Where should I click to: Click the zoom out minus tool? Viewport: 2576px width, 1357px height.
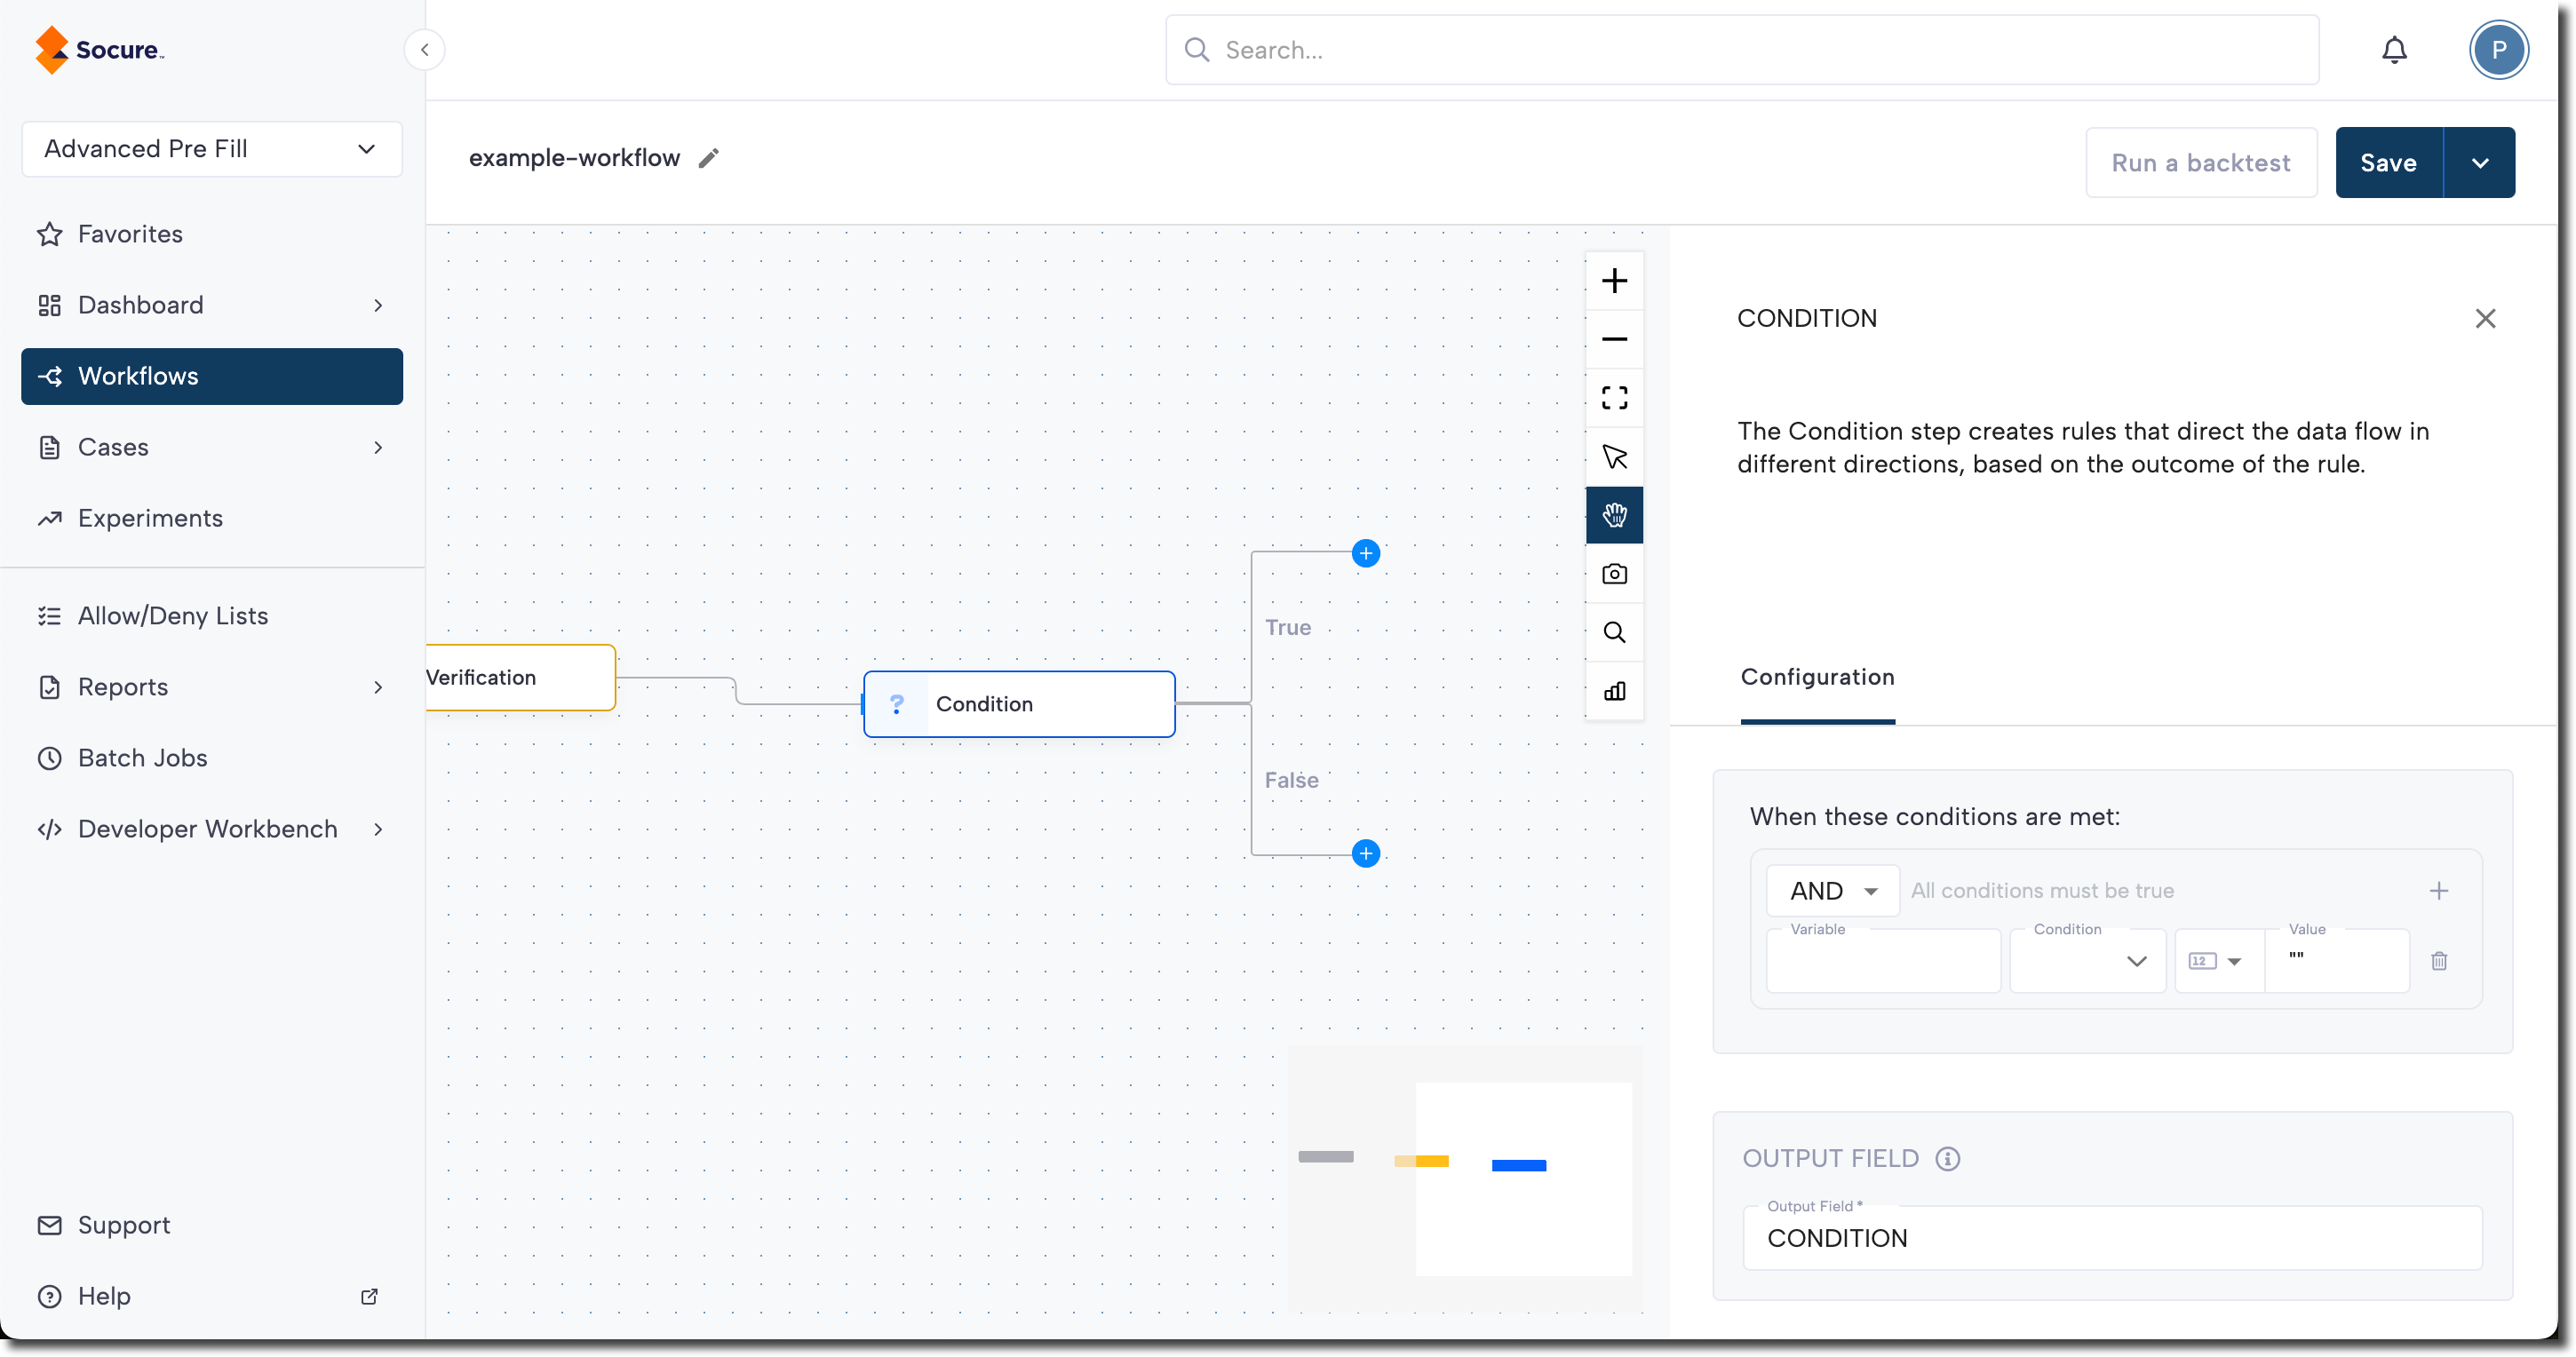1614,340
